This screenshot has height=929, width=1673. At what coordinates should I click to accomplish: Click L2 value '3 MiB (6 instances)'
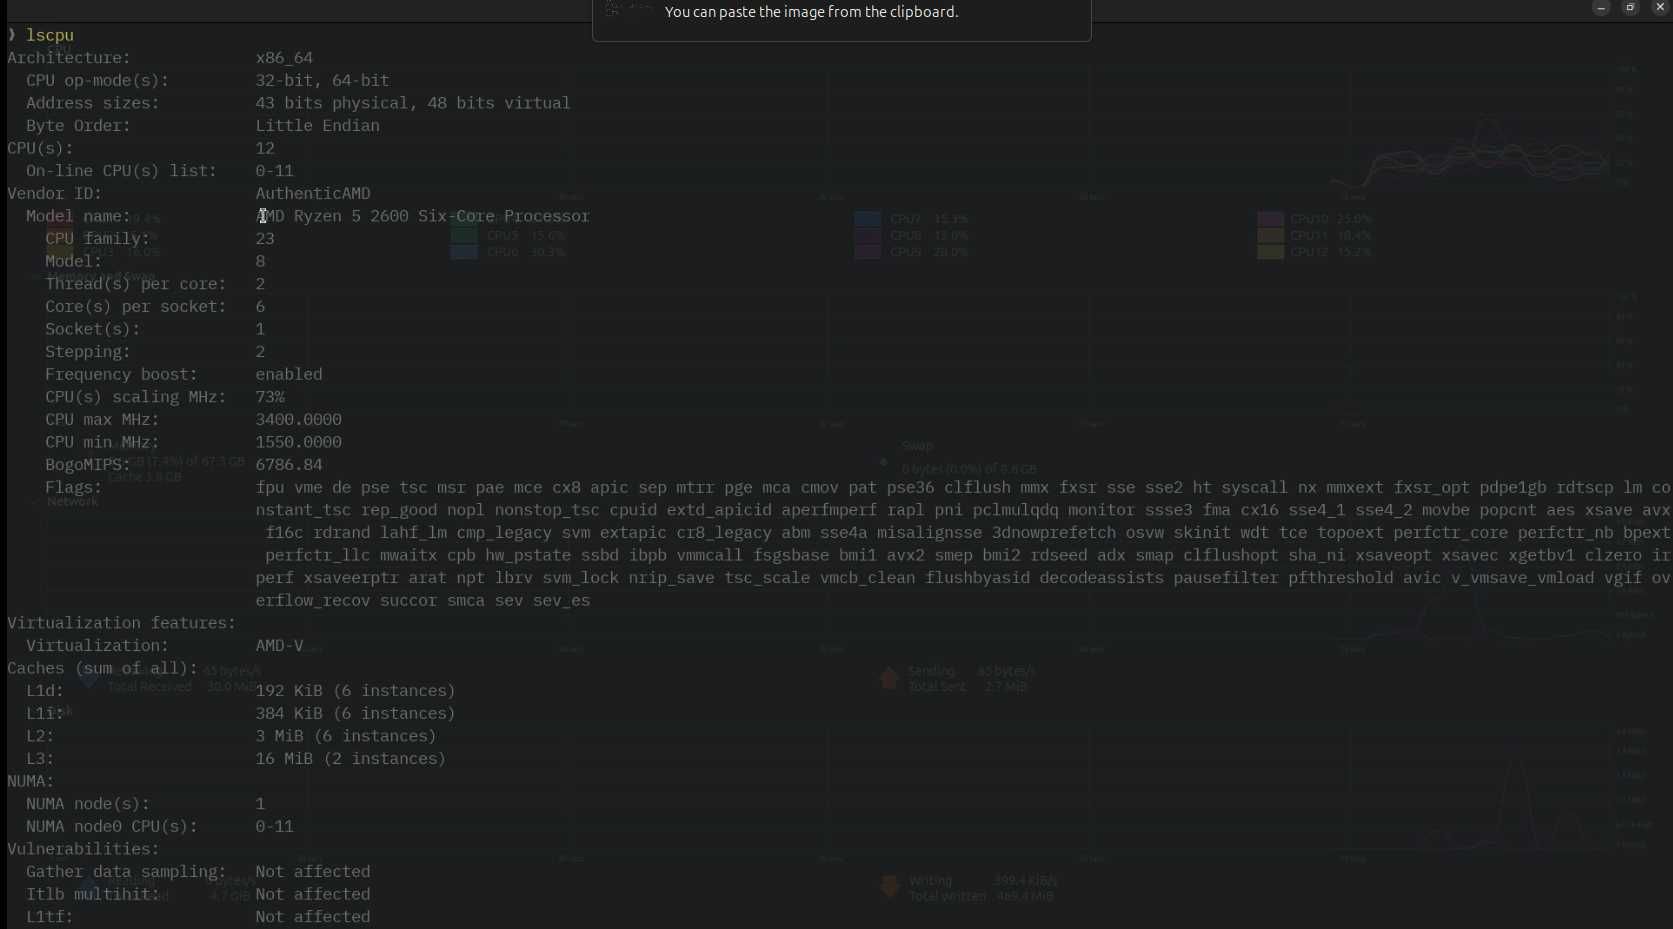(346, 736)
